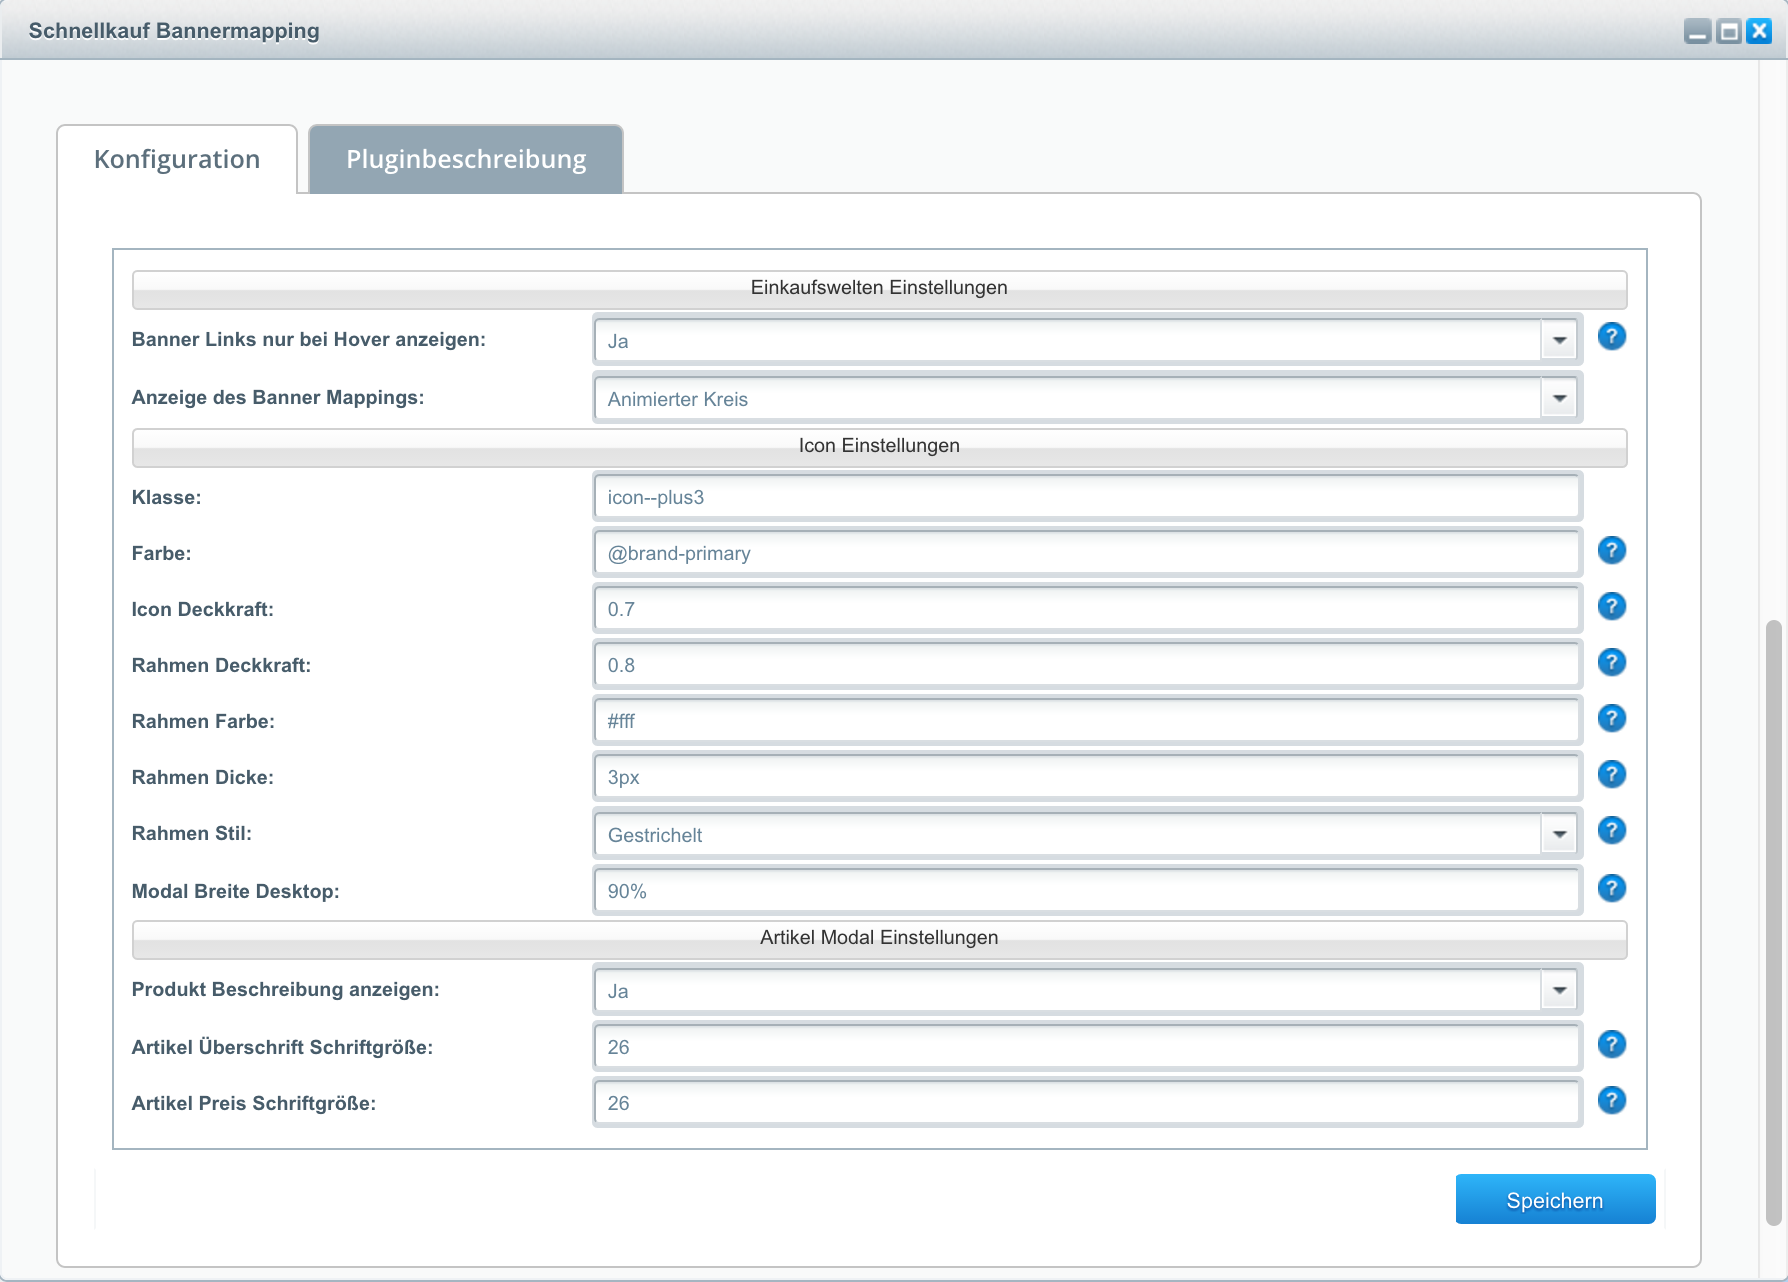Switch to the Pluginbeschreibung tab
Screen dimensions: 1788x1282
click(466, 159)
